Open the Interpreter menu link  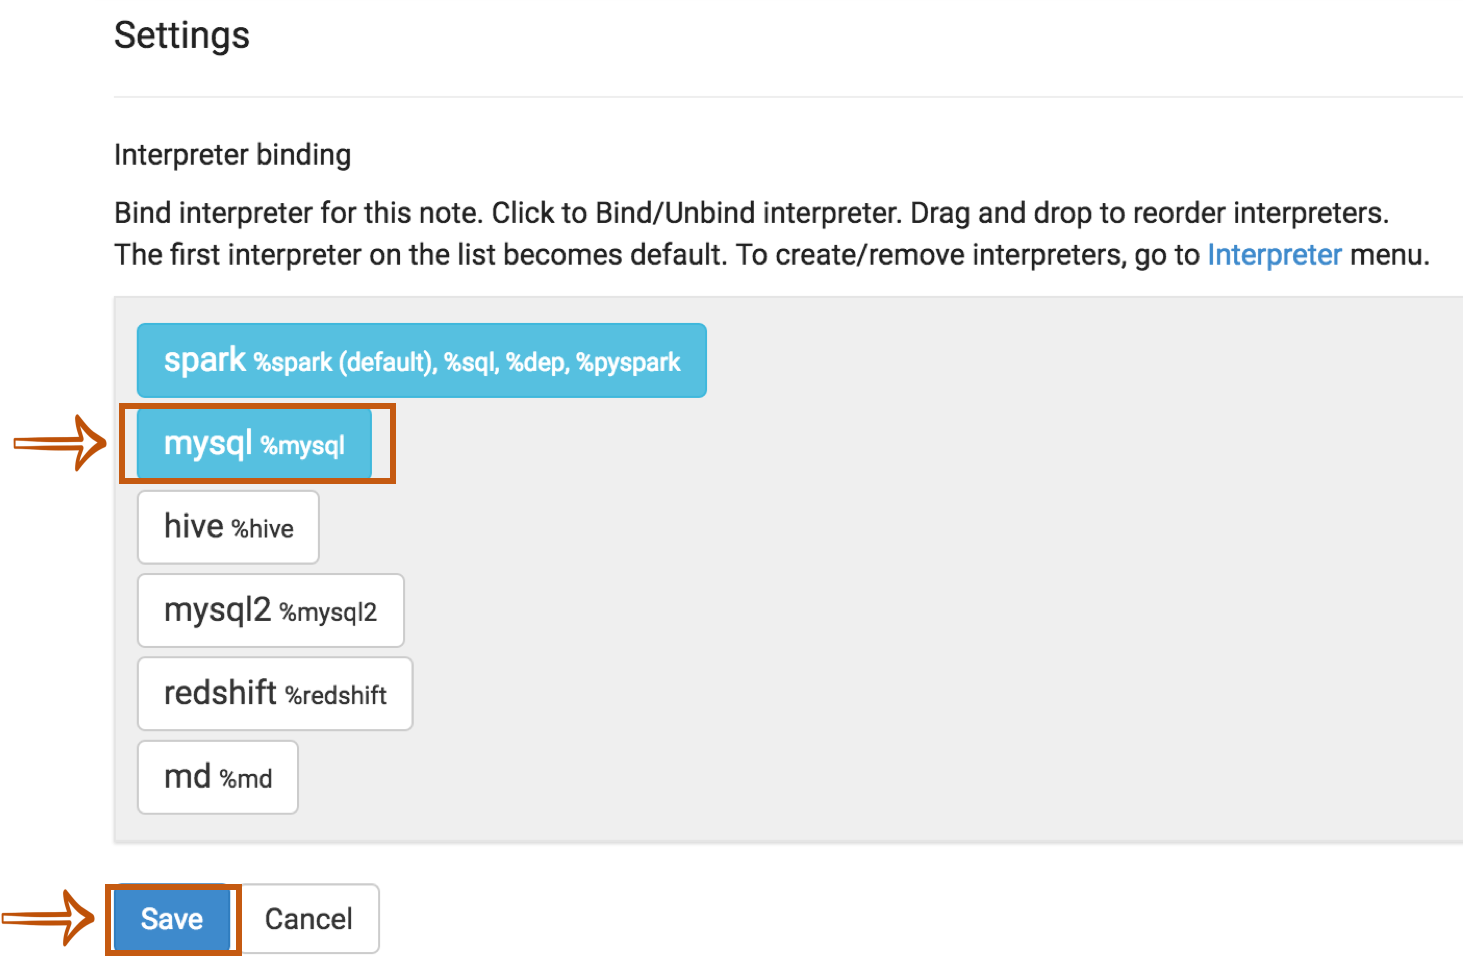pos(1273,255)
